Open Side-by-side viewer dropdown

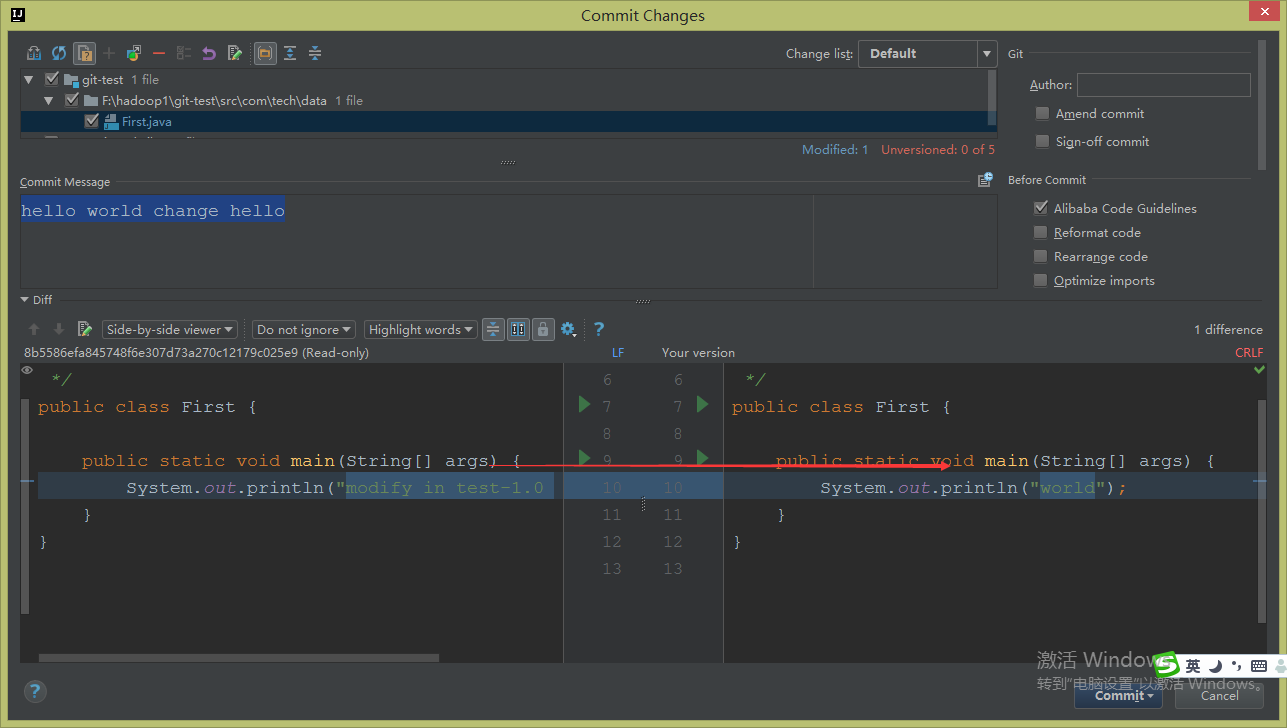[170, 329]
